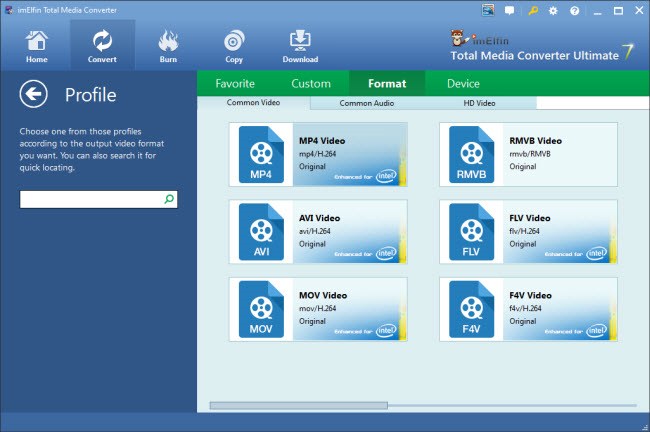Open the Common Audio sub-tab
The width and height of the screenshot is (650, 432).
[x=366, y=103]
